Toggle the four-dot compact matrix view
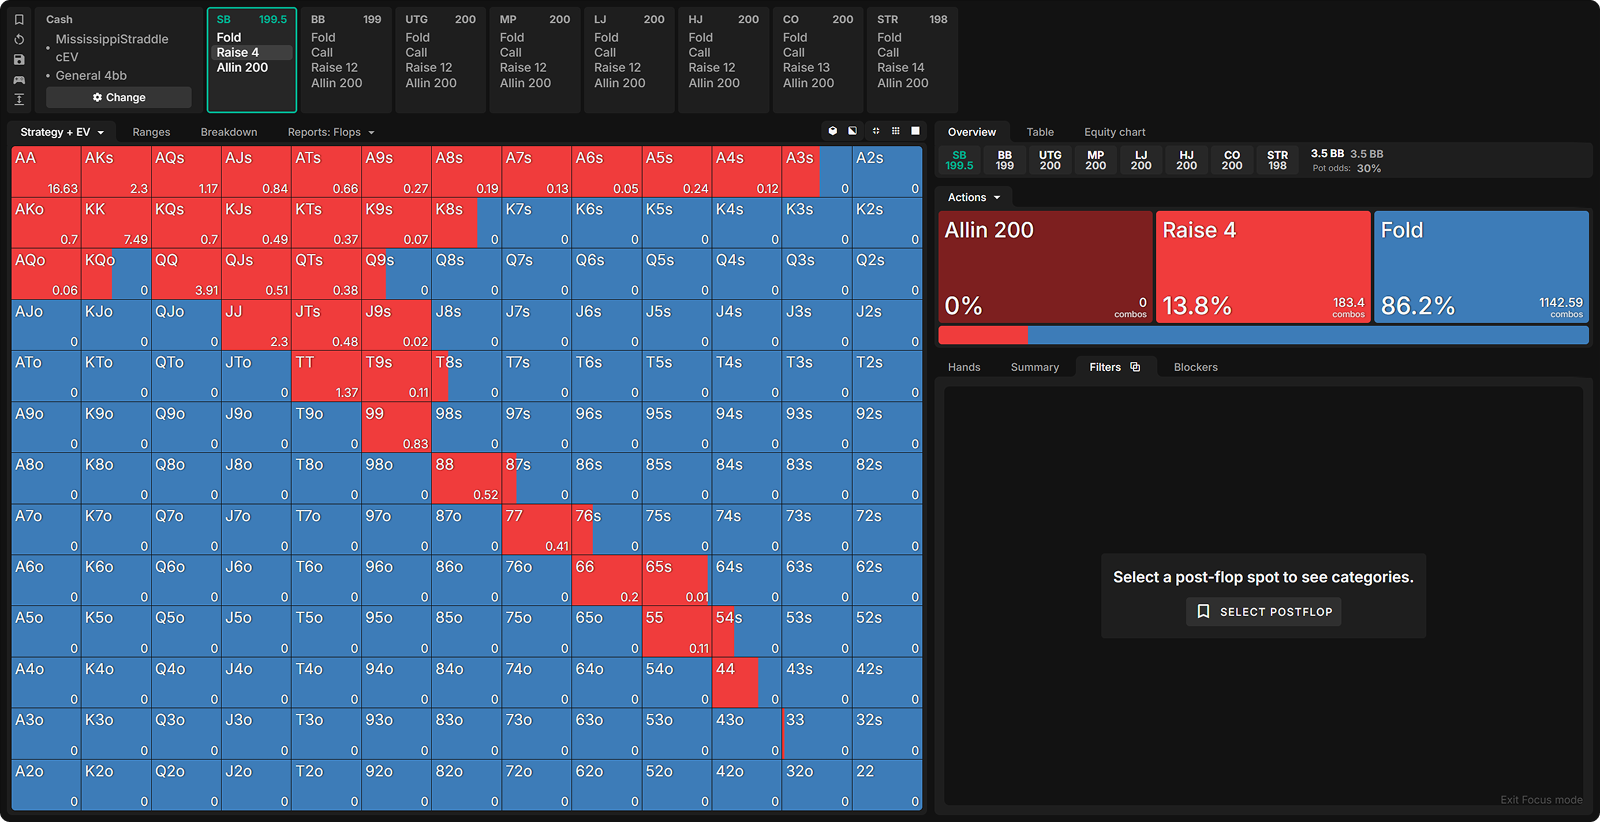 pos(876,131)
